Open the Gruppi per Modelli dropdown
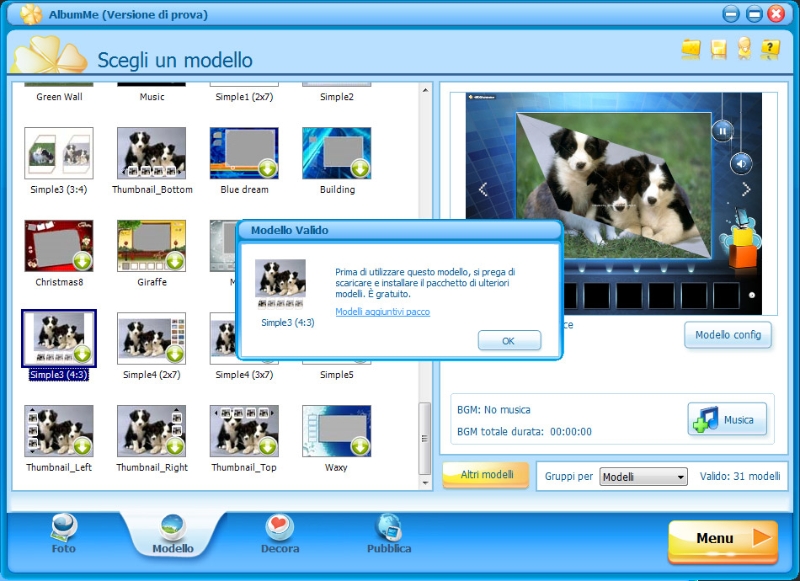The image size is (800, 581). 643,477
